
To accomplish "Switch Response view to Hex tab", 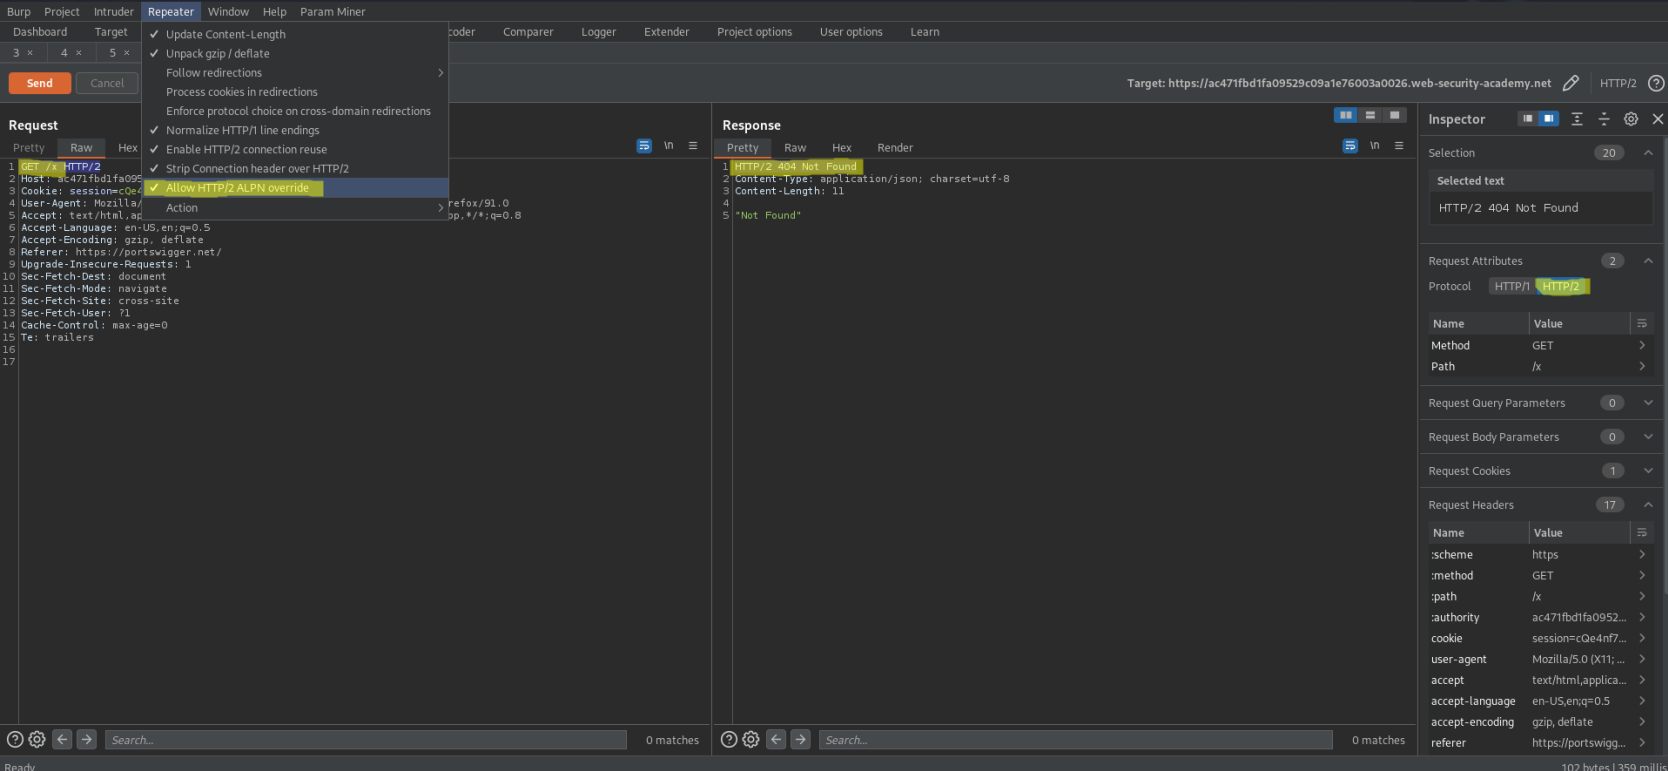I will click(x=841, y=147).
